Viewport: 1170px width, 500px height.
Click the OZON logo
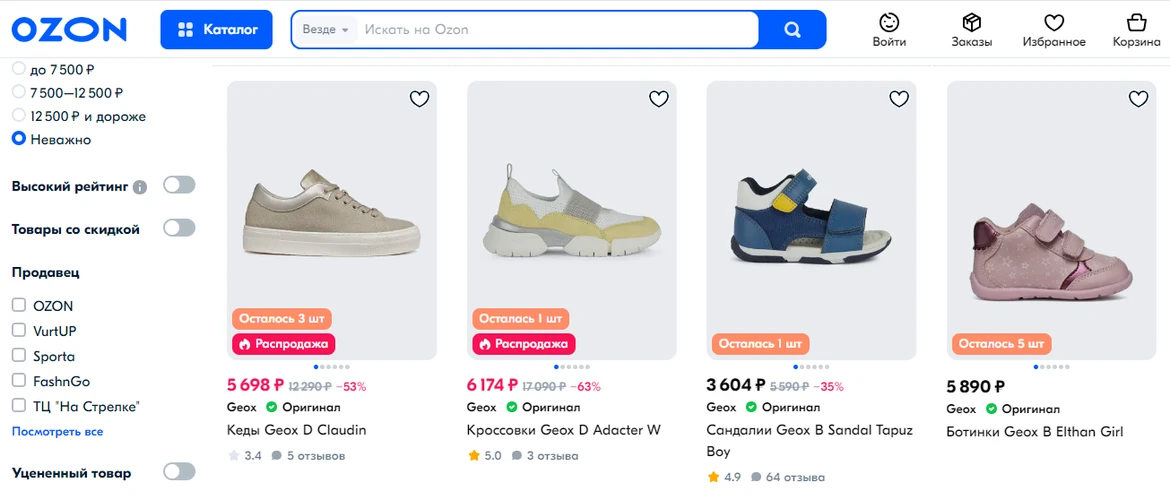click(69, 29)
